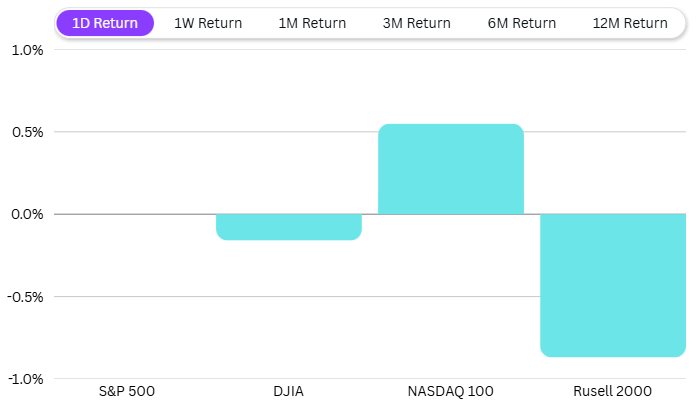Choose the 12M Return tab
The height and width of the screenshot is (412, 697).
pyautogui.click(x=629, y=23)
